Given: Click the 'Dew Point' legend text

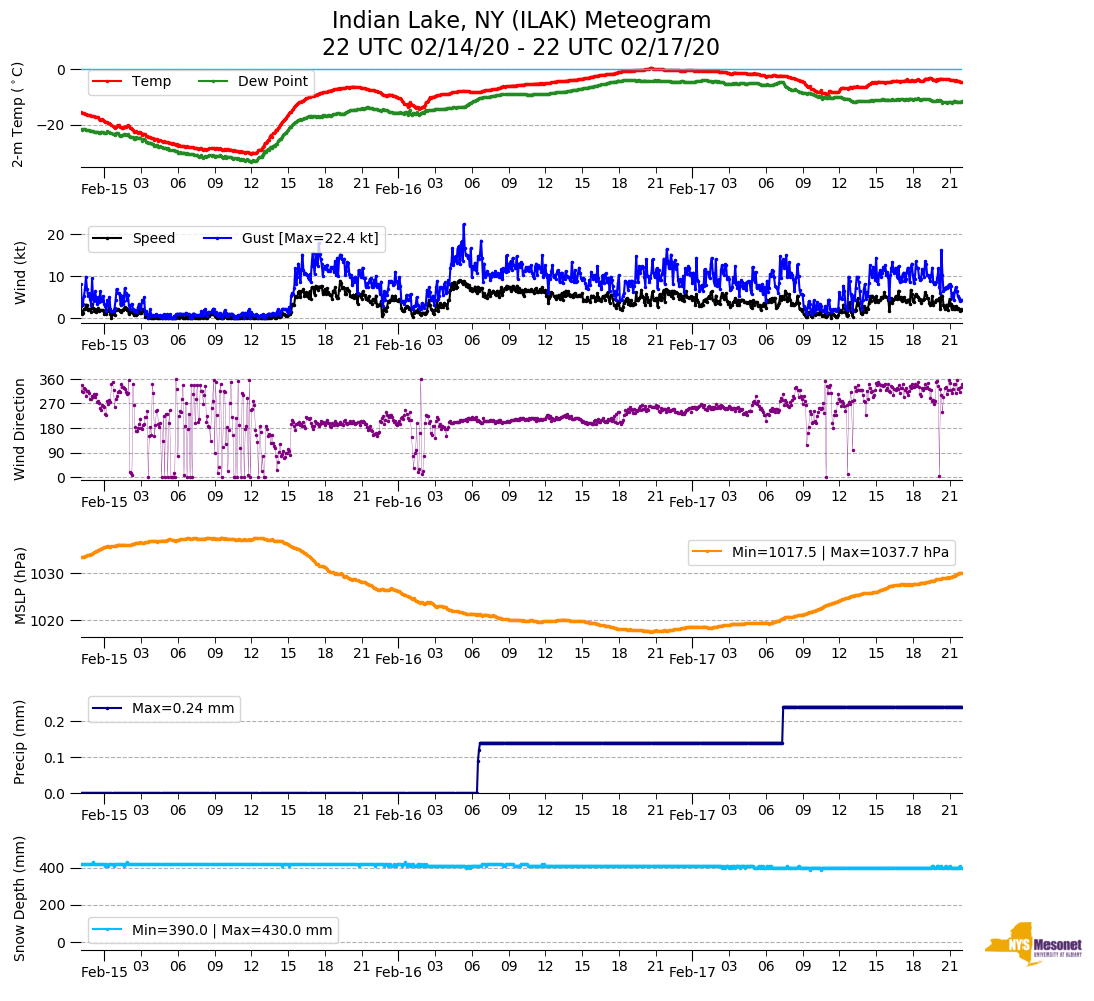Looking at the screenshot, I should (x=272, y=82).
